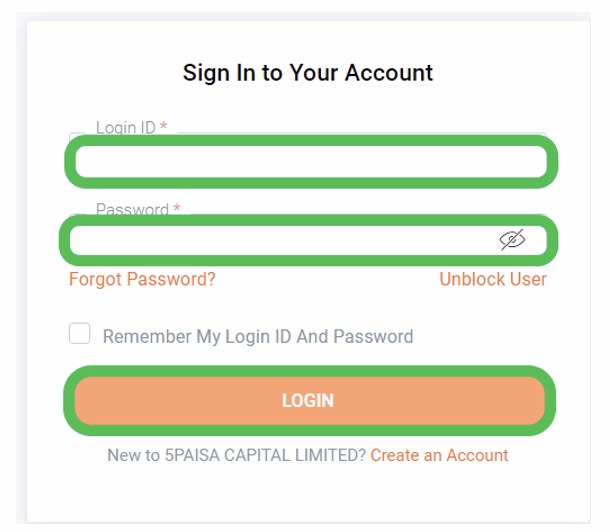This screenshot has height=532, width=610.
Task: Open the Forgot Password? link
Action: (x=142, y=279)
